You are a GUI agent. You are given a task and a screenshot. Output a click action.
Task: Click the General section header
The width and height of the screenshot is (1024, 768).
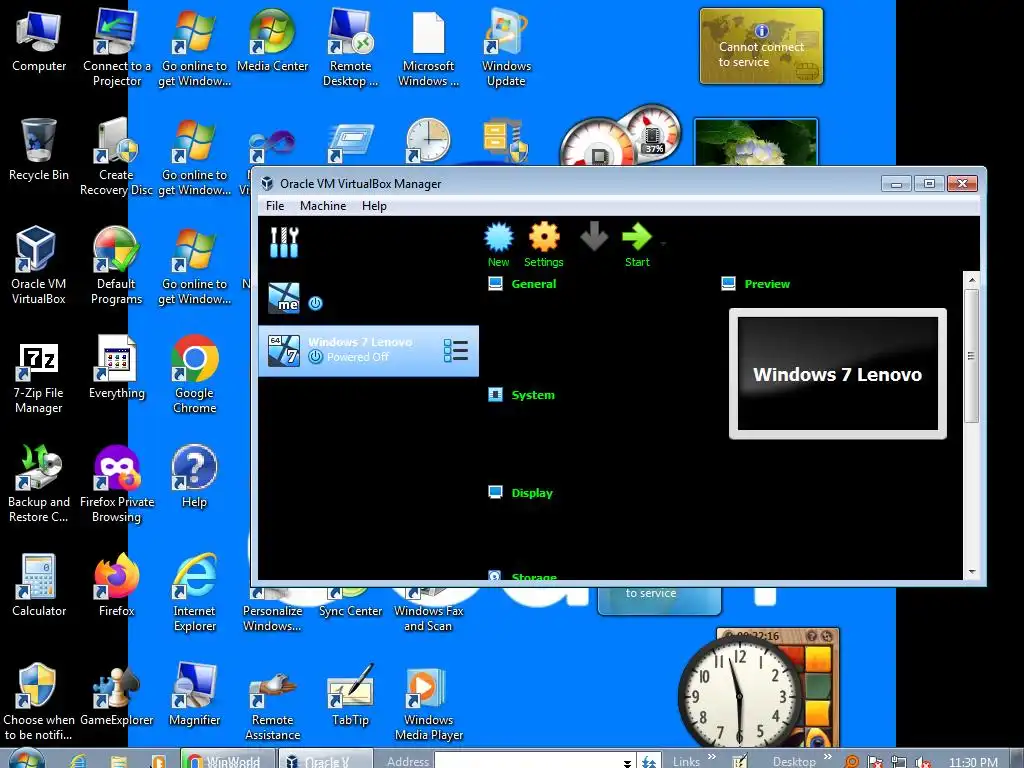tap(534, 284)
